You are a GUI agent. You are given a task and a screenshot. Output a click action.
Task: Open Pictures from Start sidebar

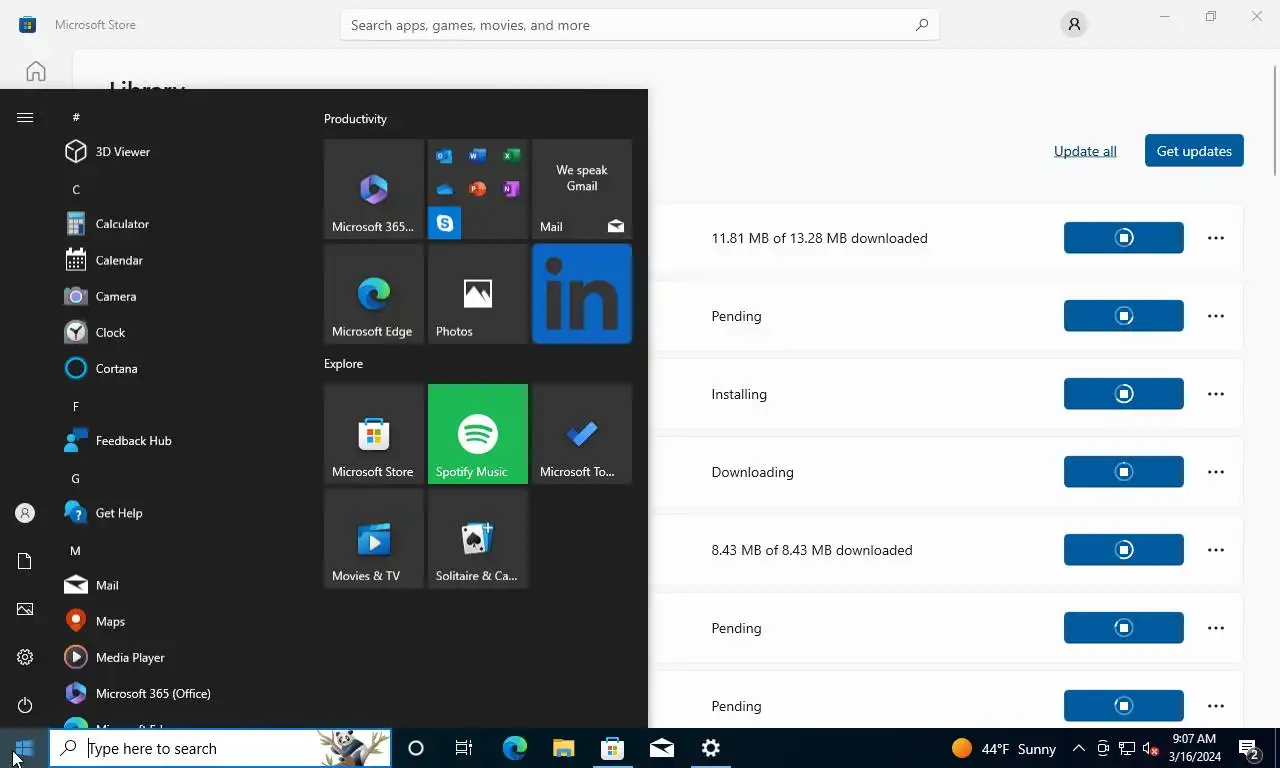click(x=25, y=609)
